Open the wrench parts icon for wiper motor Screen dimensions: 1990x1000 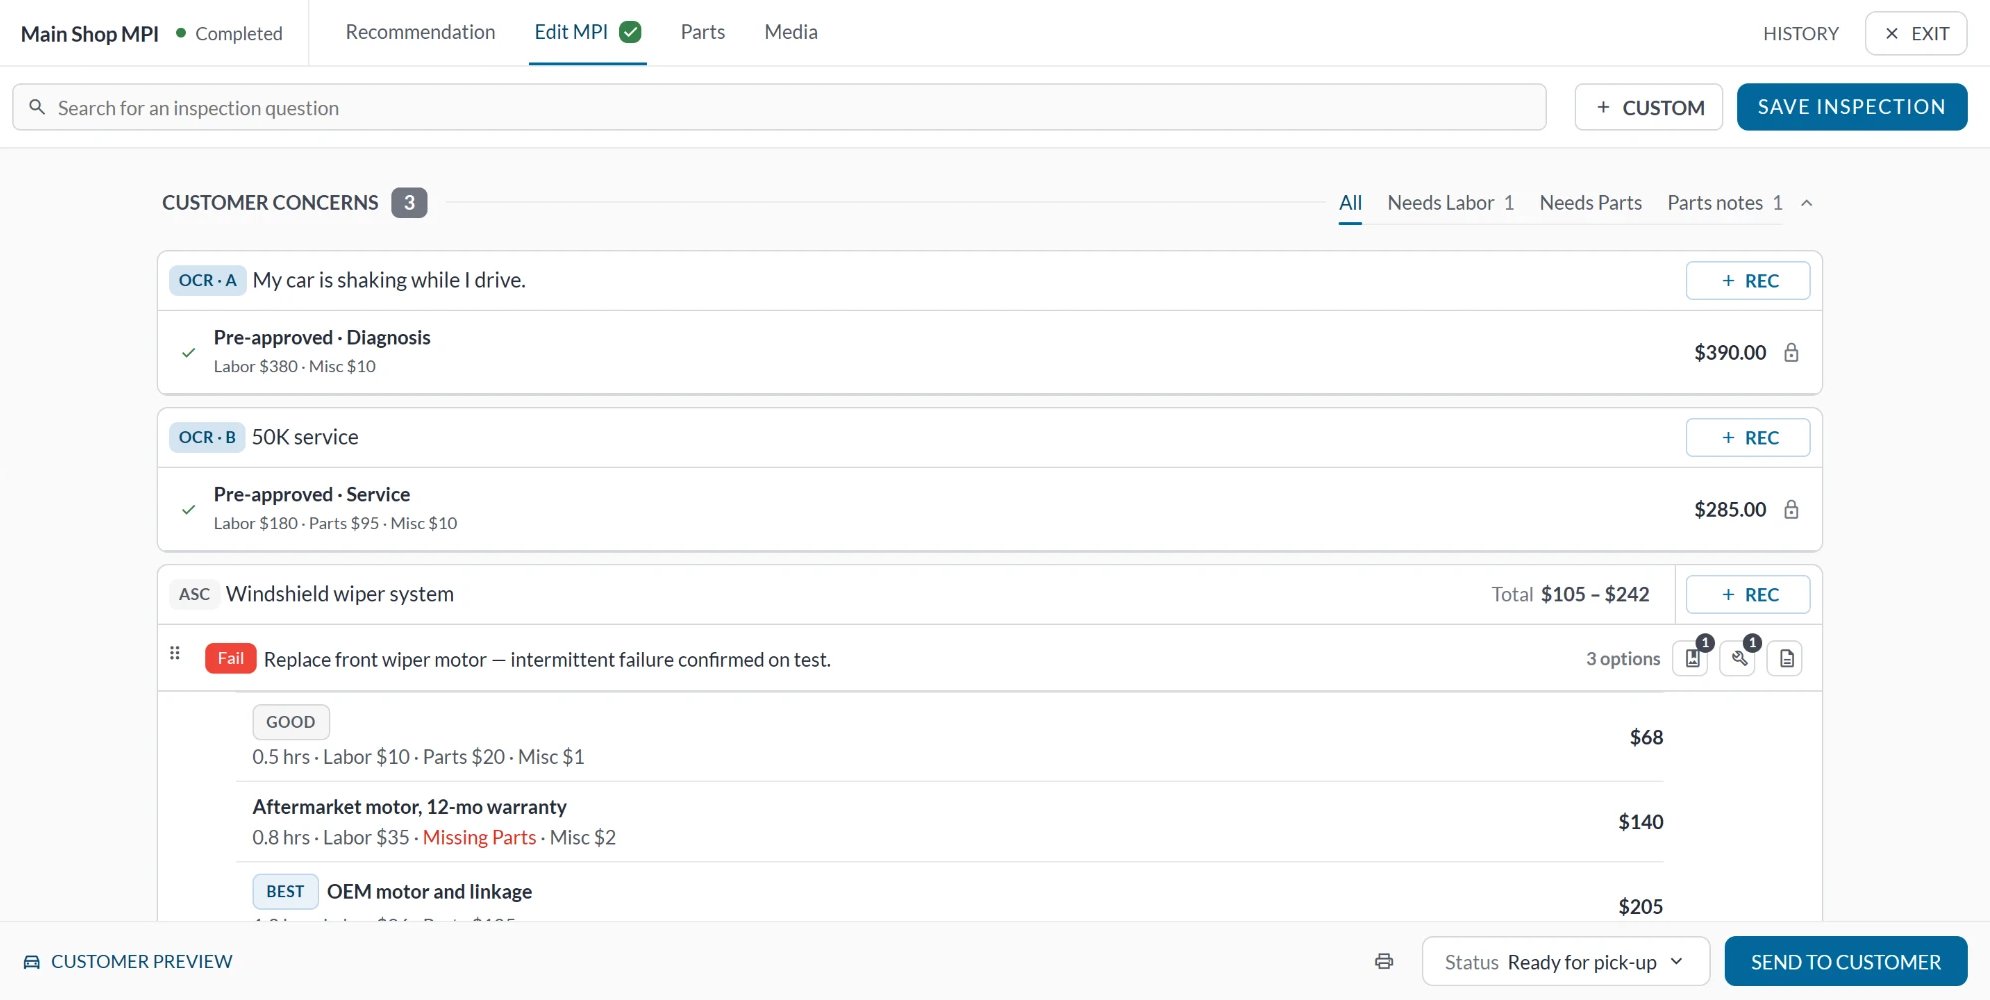[x=1739, y=658]
